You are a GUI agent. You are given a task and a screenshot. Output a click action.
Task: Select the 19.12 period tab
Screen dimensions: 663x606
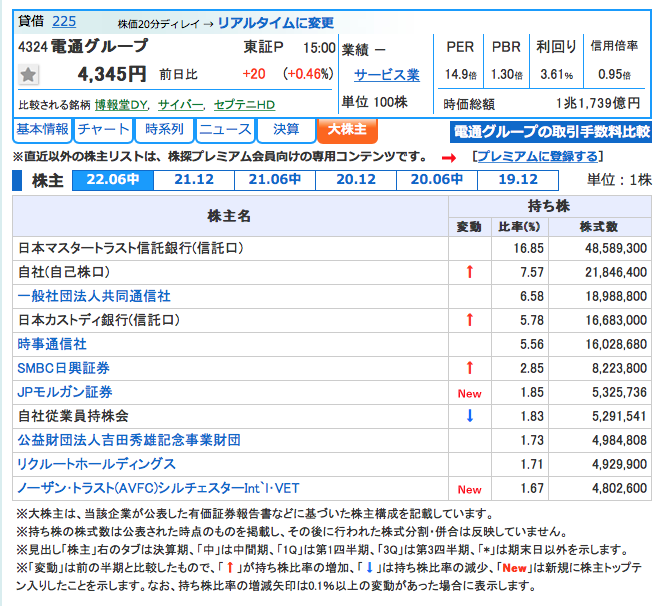pos(518,180)
